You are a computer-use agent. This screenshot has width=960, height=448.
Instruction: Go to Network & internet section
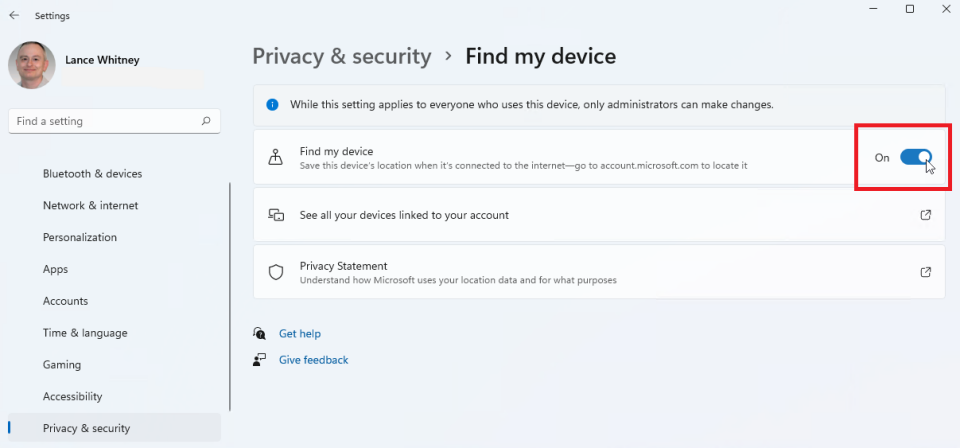click(90, 206)
